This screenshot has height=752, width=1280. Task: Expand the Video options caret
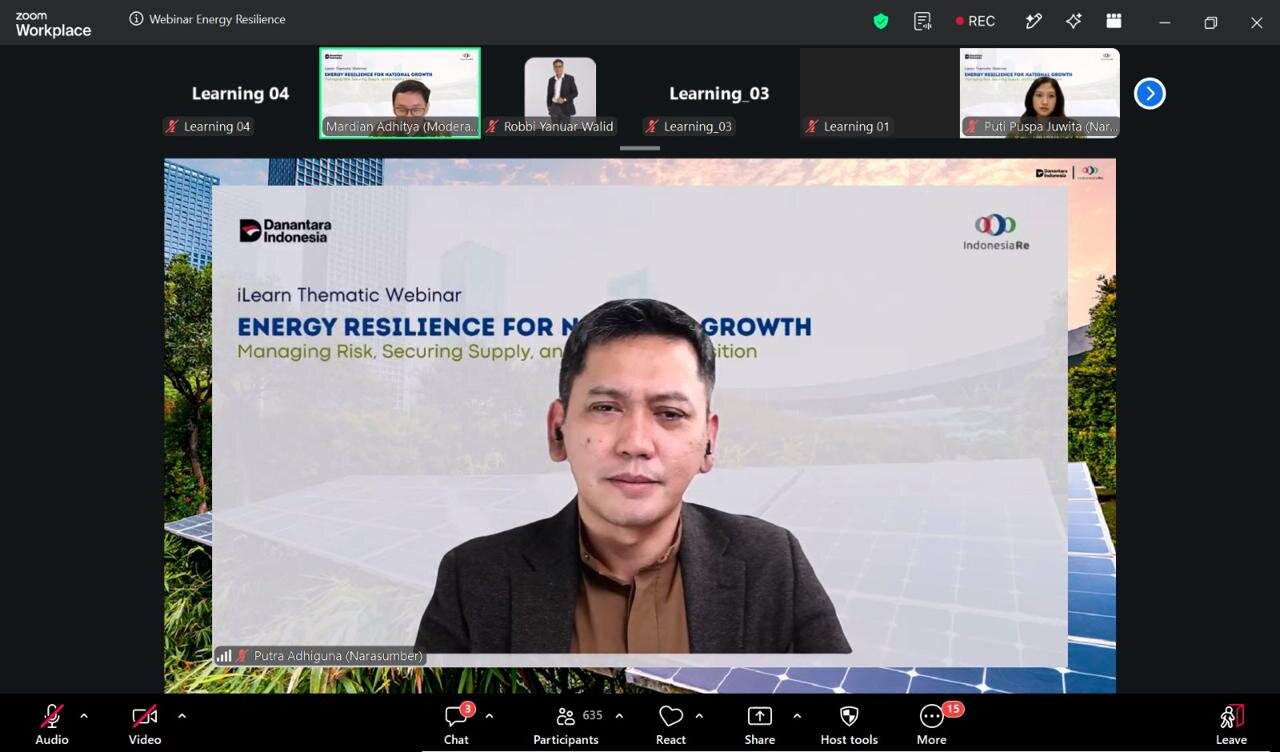(181, 716)
